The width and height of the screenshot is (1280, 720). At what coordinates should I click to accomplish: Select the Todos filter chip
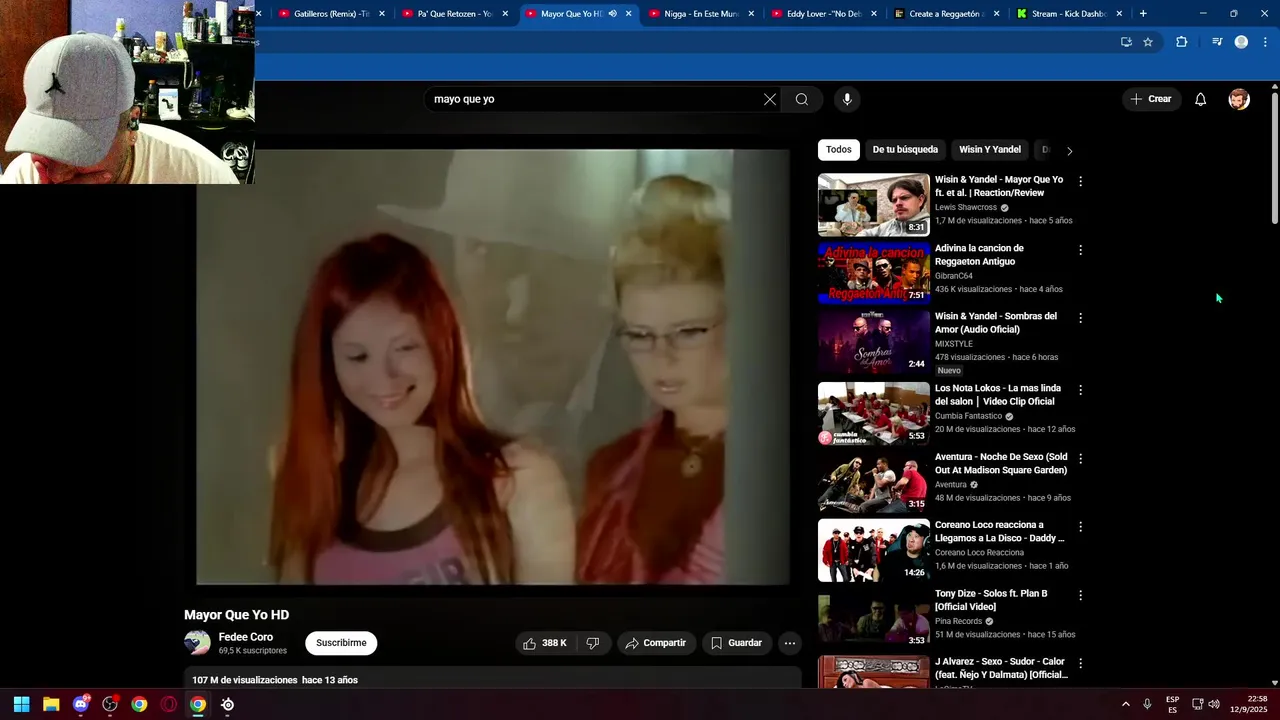[839, 150]
